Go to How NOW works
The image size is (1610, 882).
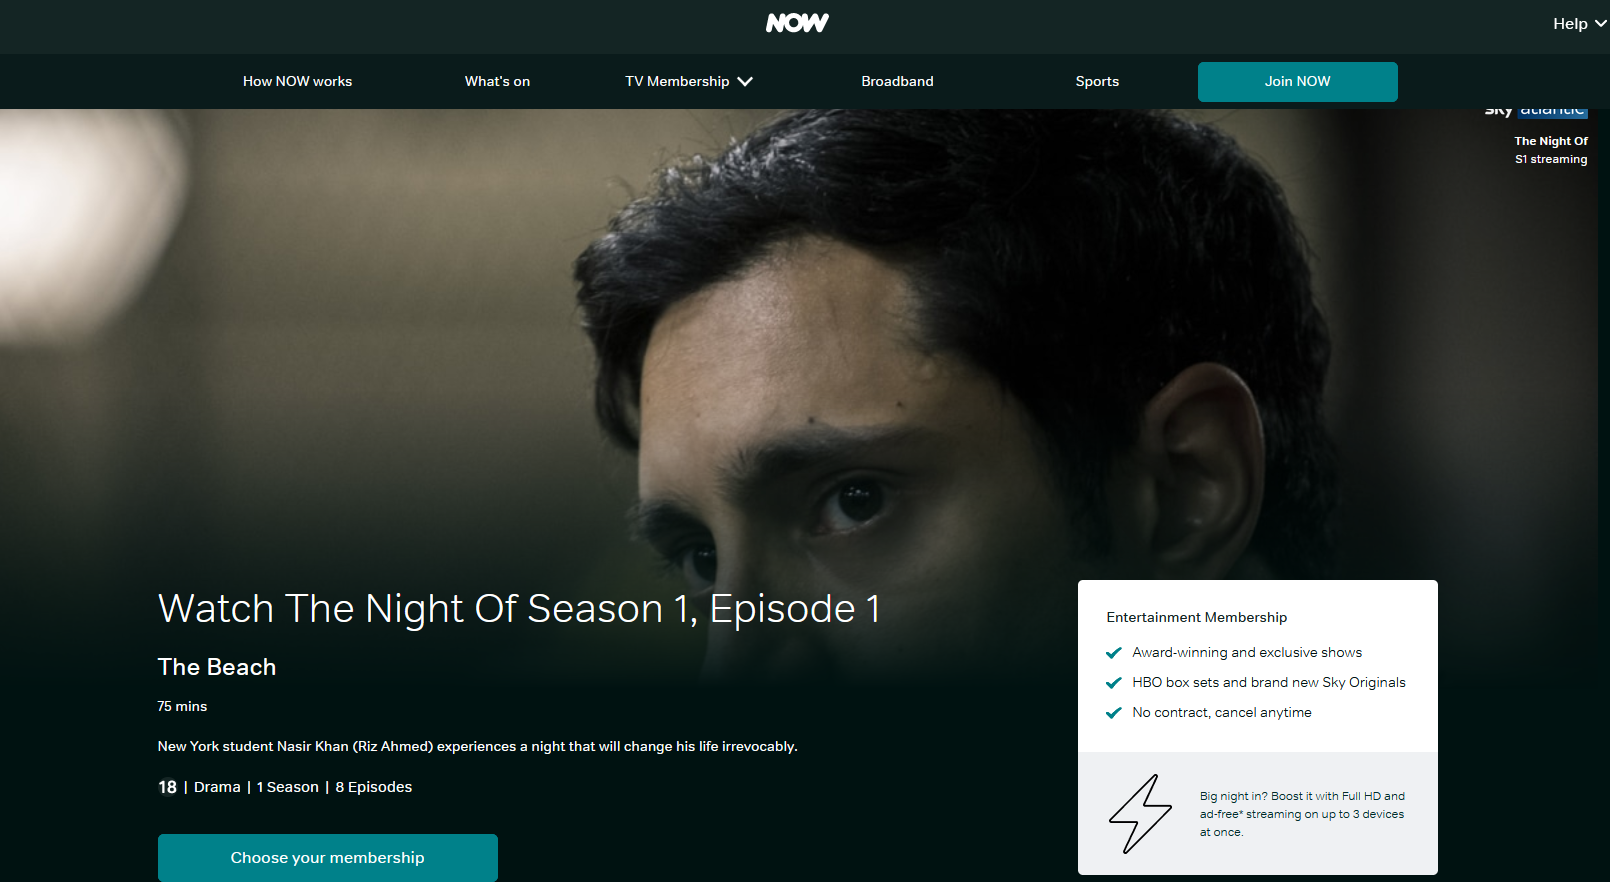pyautogui.click(x=297, y=81)
